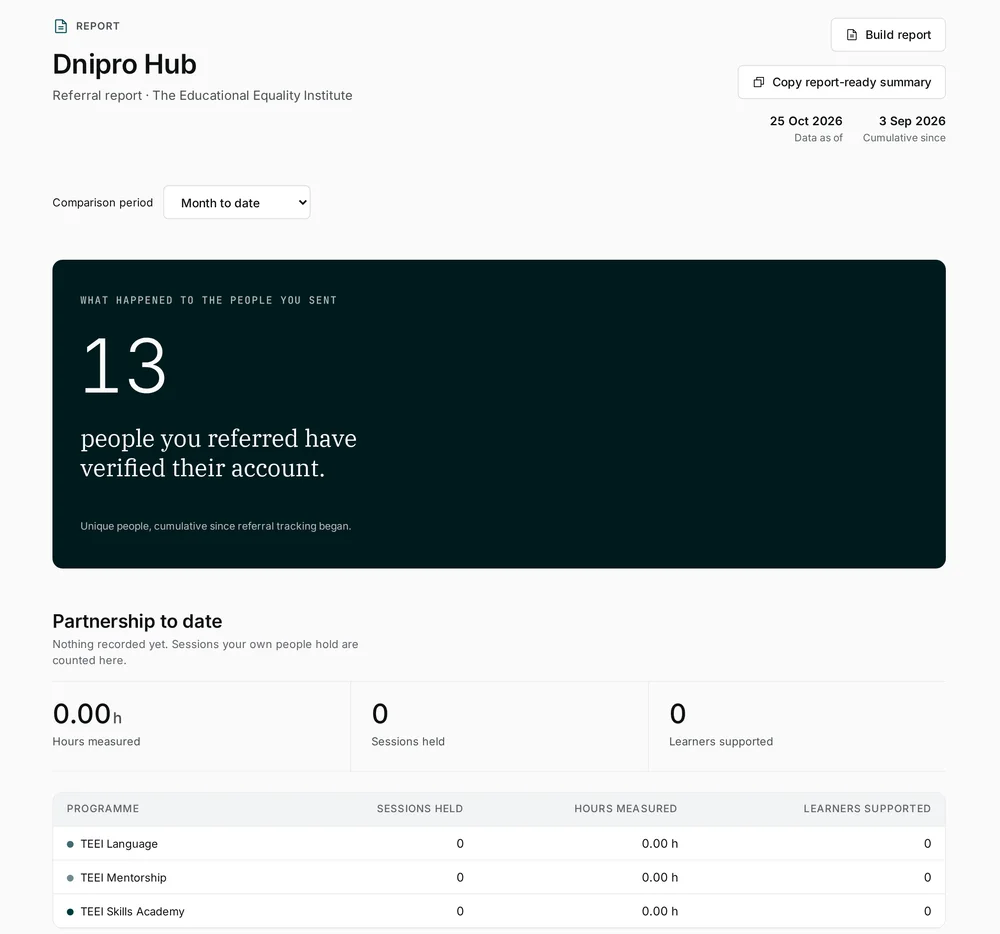Click the Cumulative since label
This screenshot has height=934, width=1000.
click(904, 138)
